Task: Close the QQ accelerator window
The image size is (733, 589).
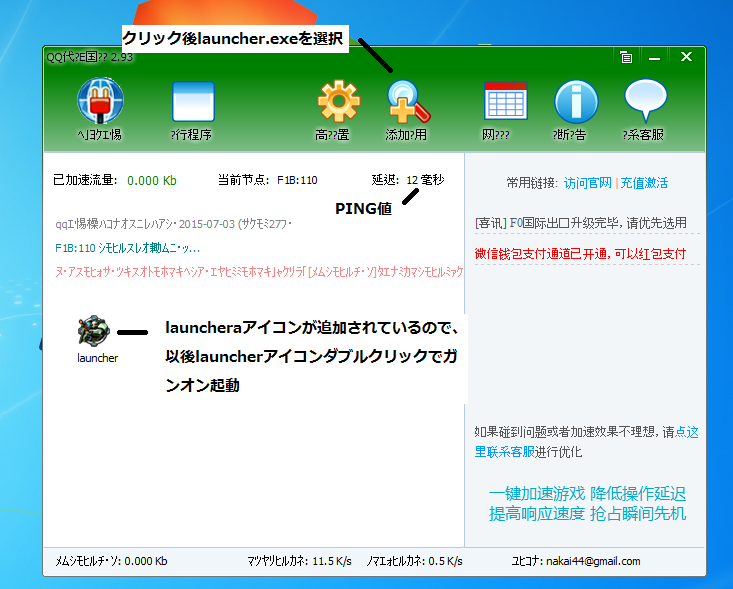Action: point(686,57)
